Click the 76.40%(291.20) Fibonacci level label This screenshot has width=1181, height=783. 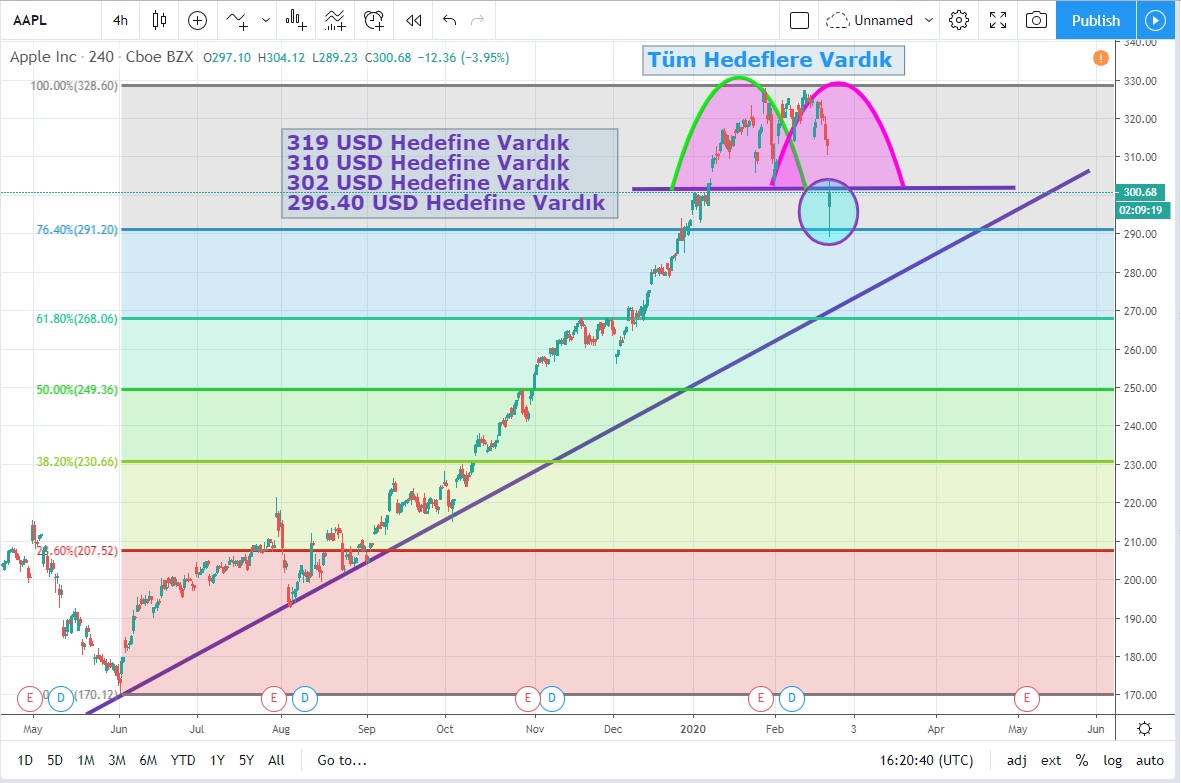click(x=77, y=230)
